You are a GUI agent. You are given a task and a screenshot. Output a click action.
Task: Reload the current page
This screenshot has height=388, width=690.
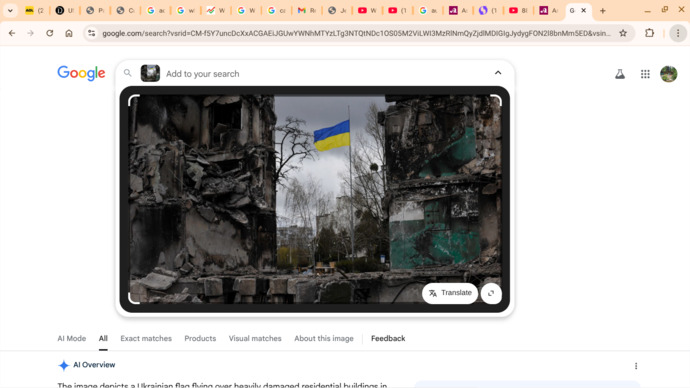click(x=50, y=33)
